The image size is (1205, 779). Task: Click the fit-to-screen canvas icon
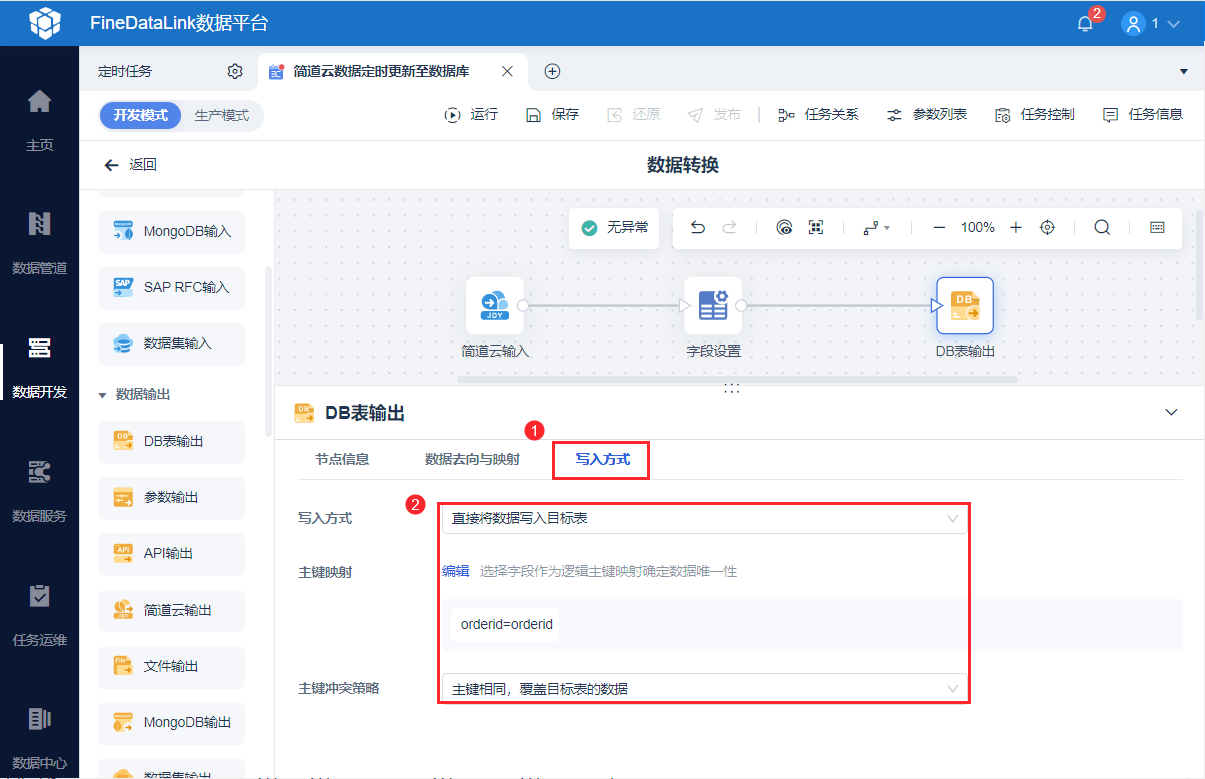[x=816, y=228]
